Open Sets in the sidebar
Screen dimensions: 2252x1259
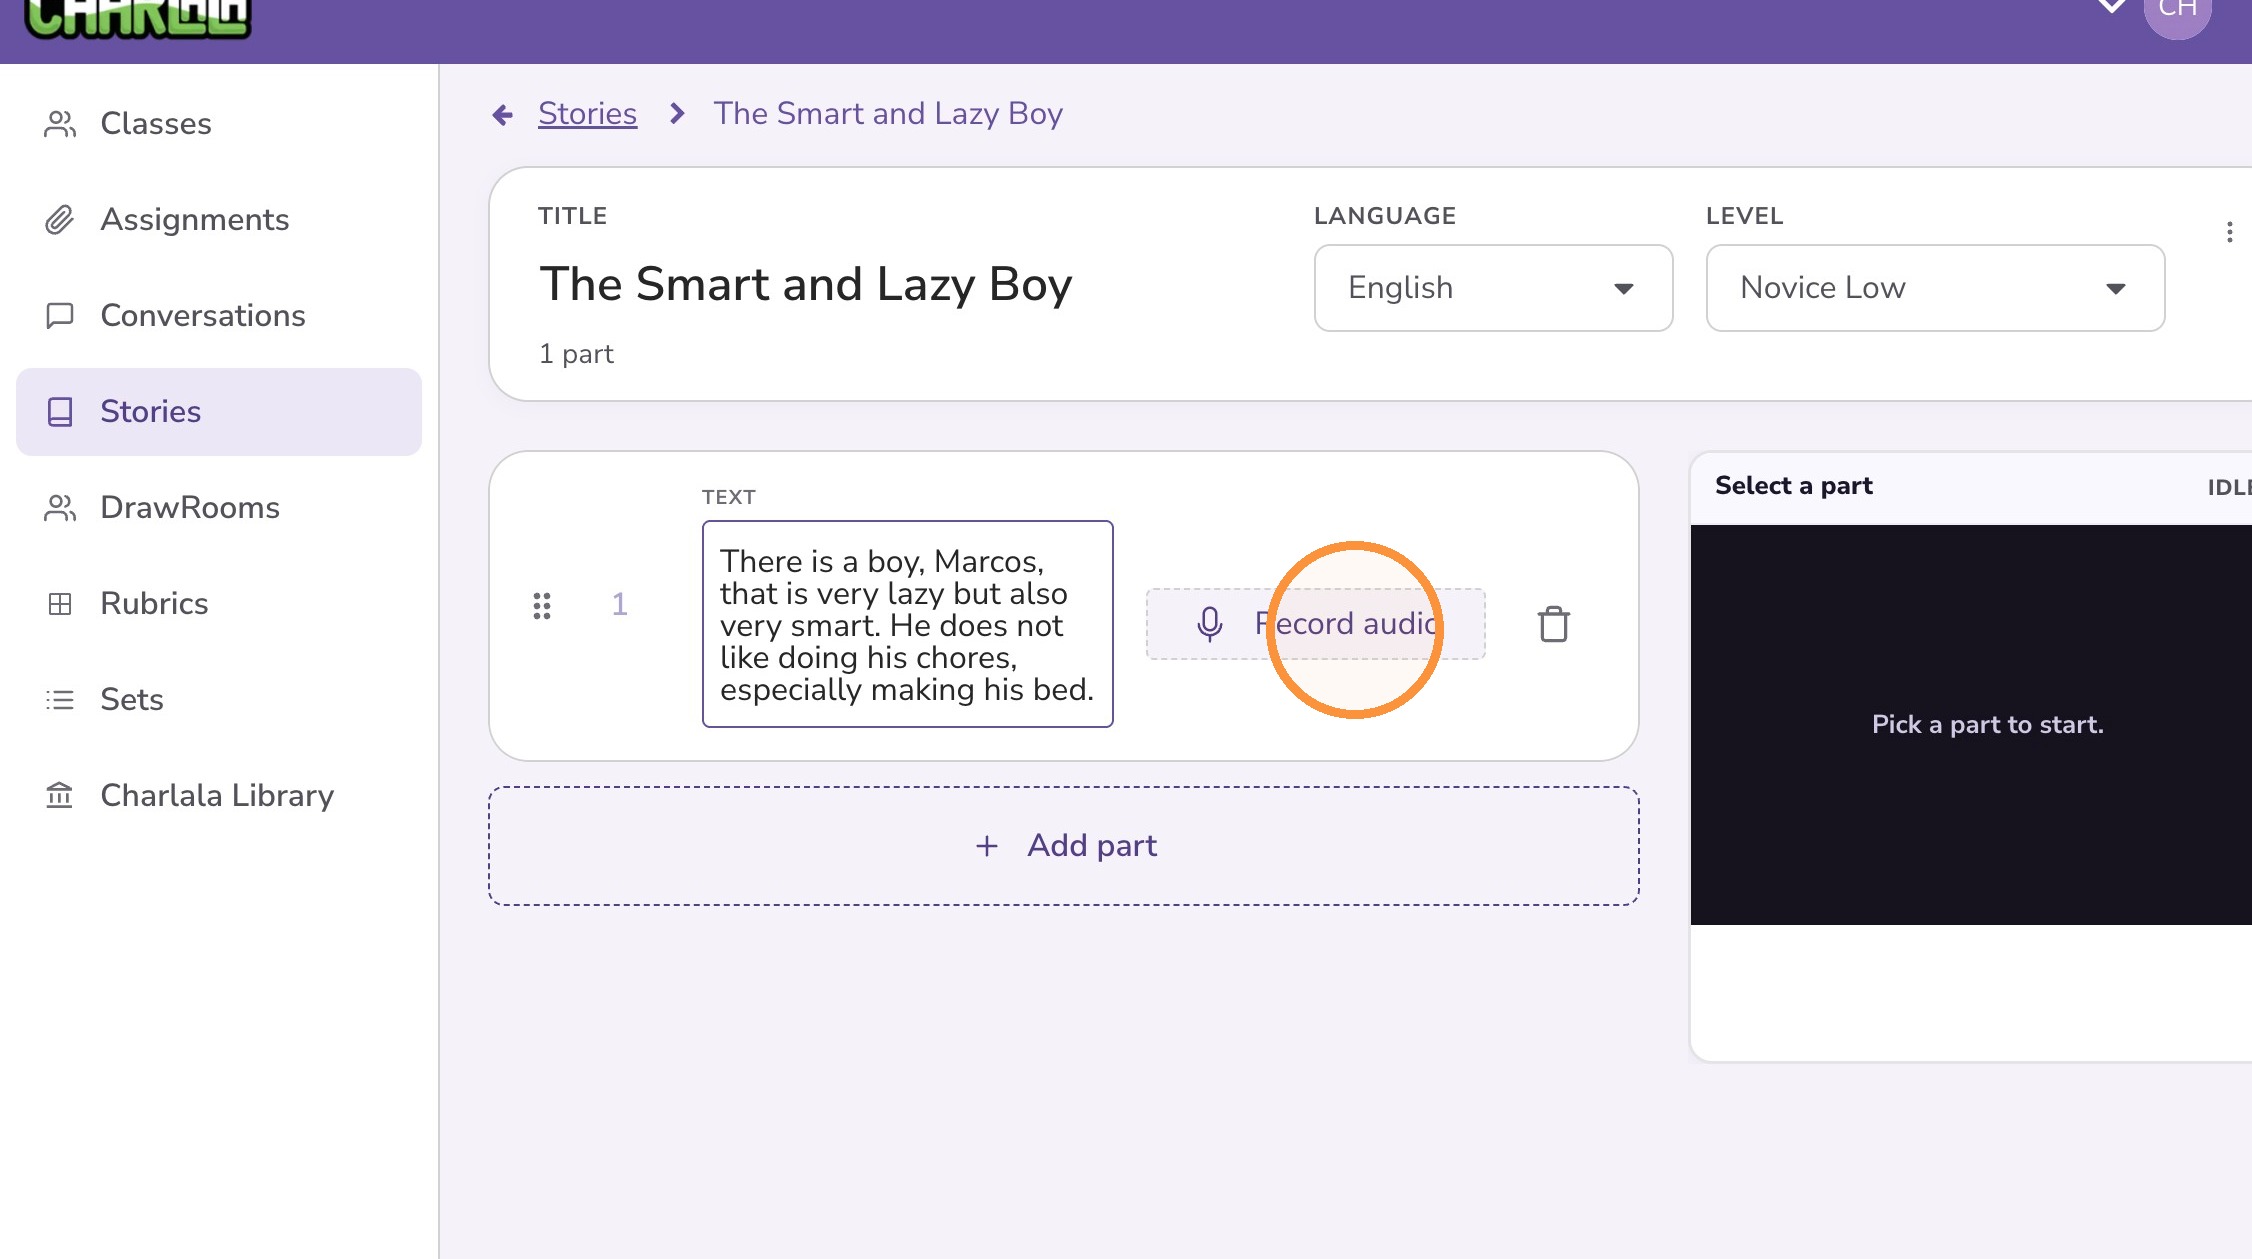tap(219, 700)
